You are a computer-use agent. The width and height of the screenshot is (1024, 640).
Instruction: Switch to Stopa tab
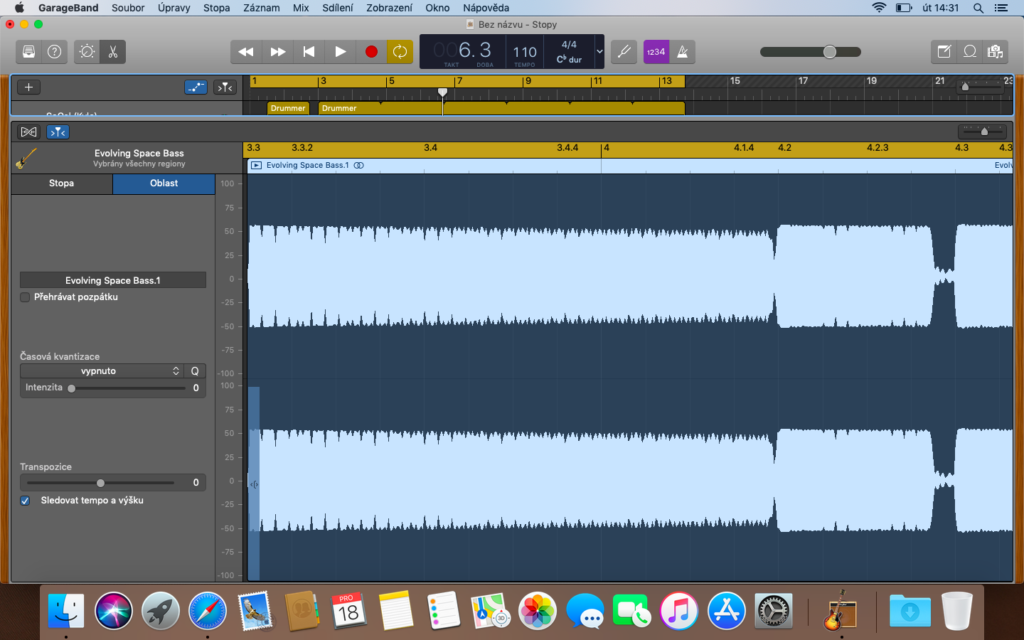click(61, 184)
